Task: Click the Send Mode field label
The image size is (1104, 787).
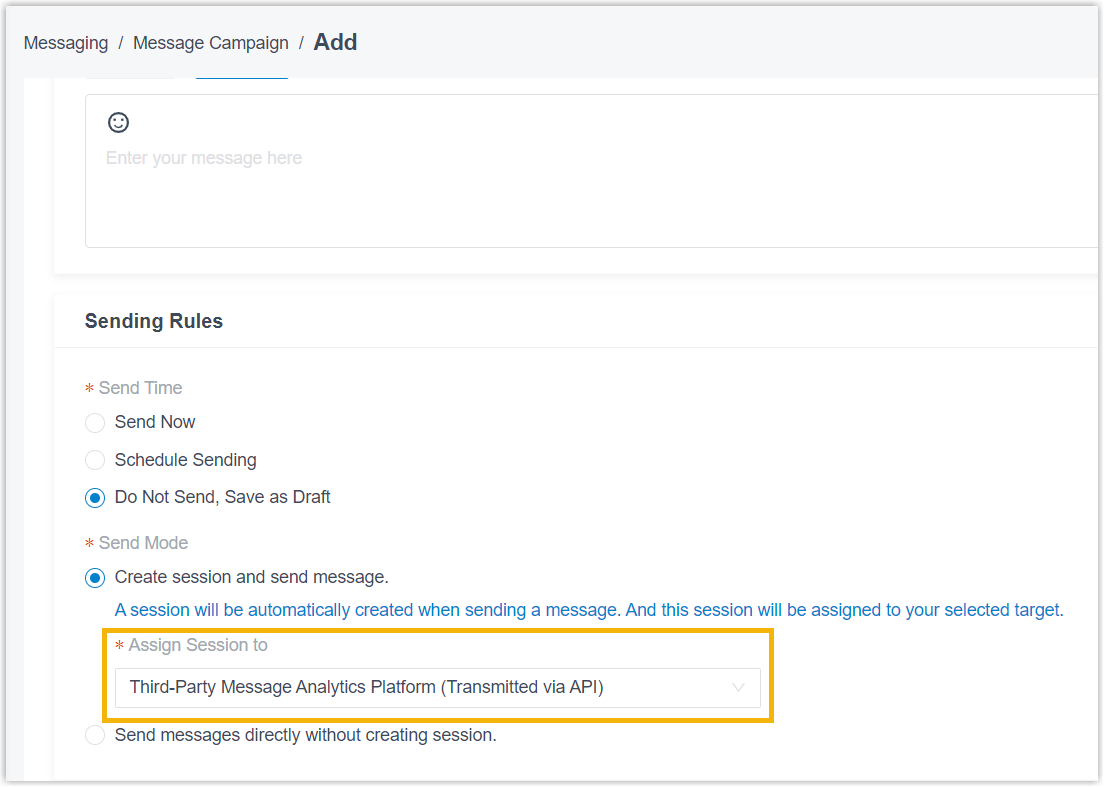Action: point(143,543)
